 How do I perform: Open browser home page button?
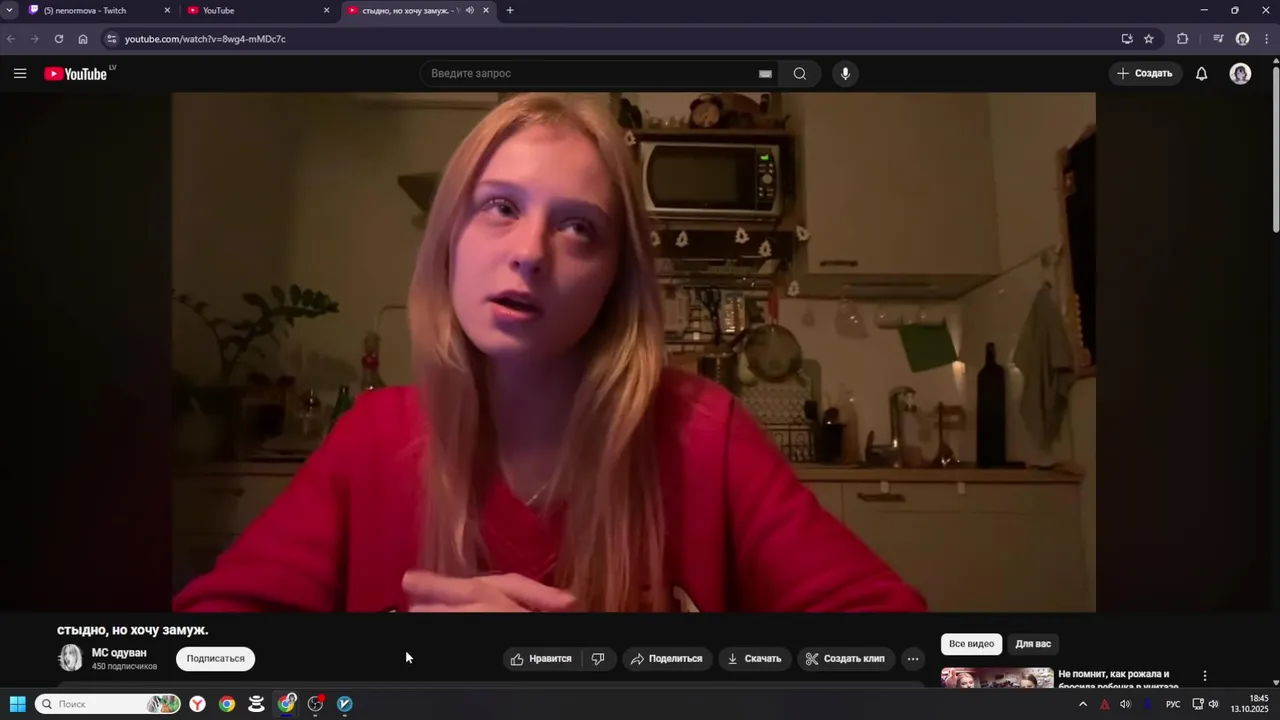[83, 39]
